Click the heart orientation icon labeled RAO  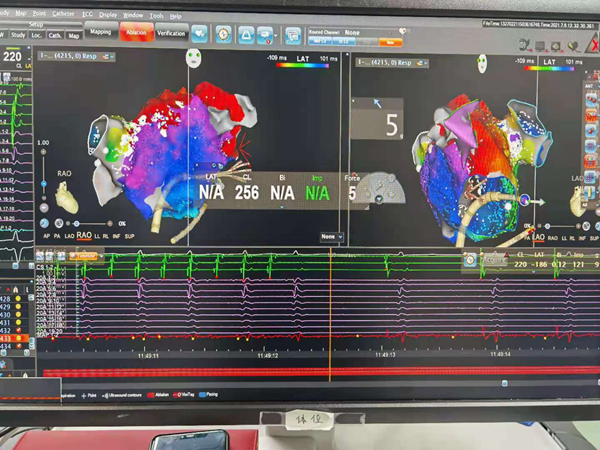tap(64, 200)
